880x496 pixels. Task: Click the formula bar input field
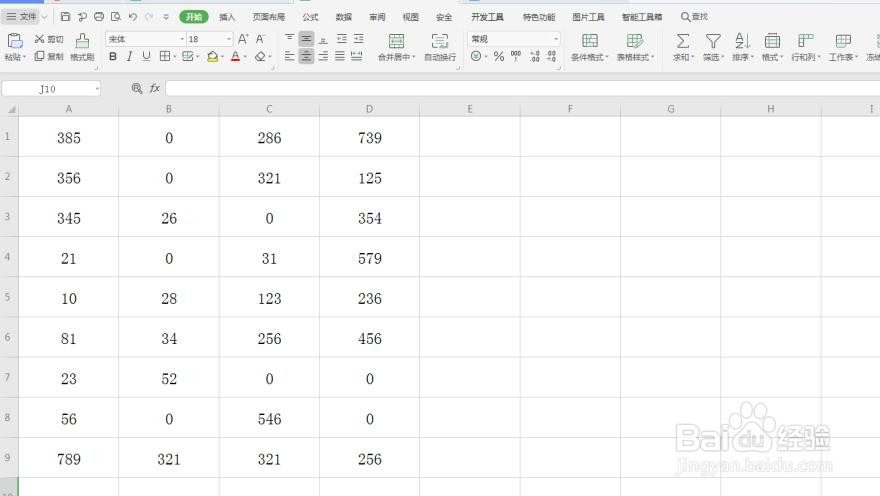(522, 88)
